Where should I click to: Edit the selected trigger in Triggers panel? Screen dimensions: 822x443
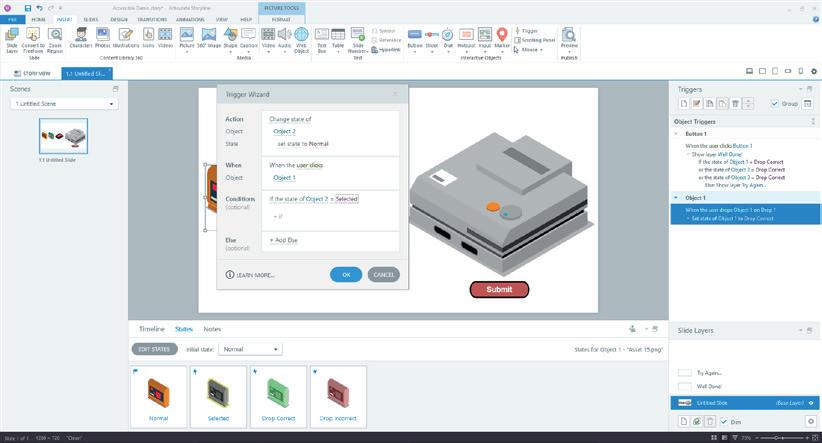pos(697,104)
